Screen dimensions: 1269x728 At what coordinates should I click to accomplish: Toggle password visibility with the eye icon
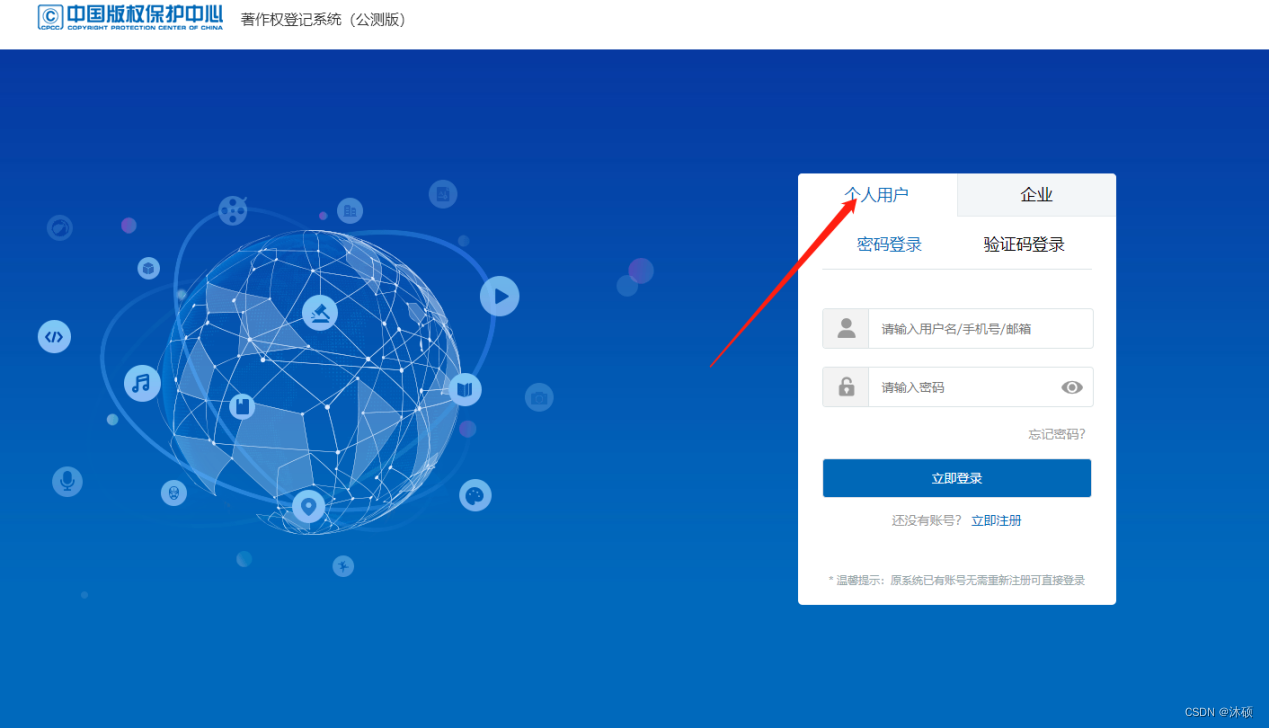pos(1072,387)
